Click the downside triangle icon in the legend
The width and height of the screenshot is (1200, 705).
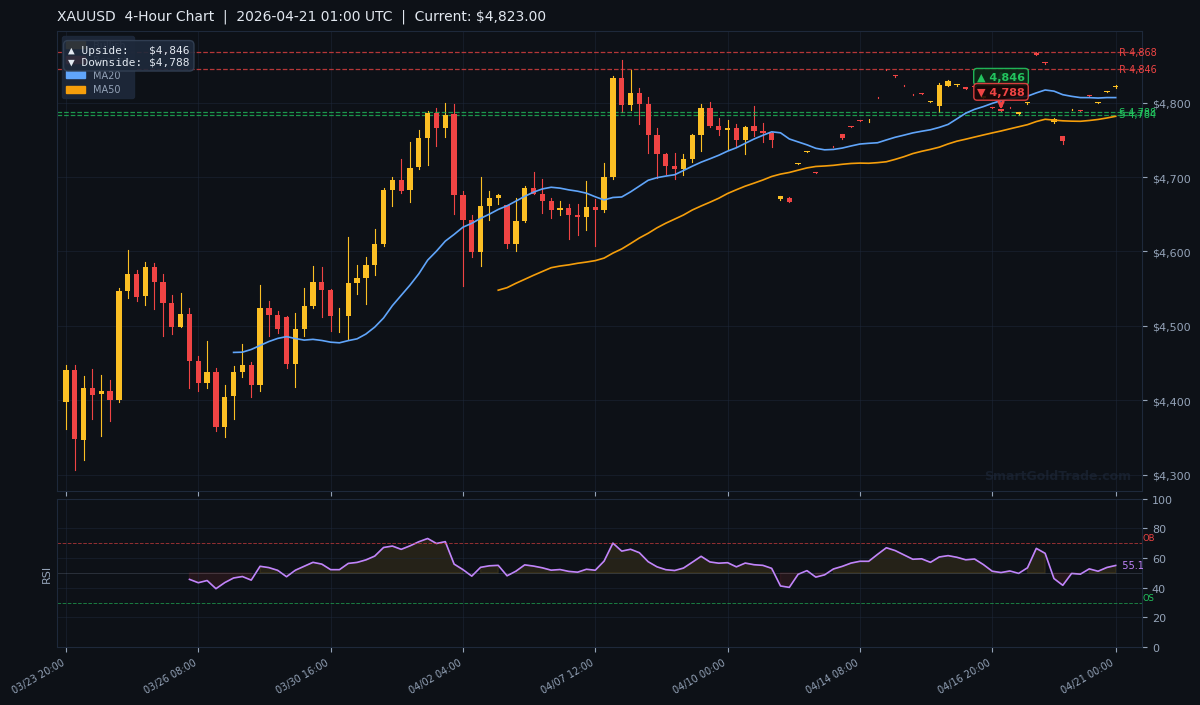point(71,62)
